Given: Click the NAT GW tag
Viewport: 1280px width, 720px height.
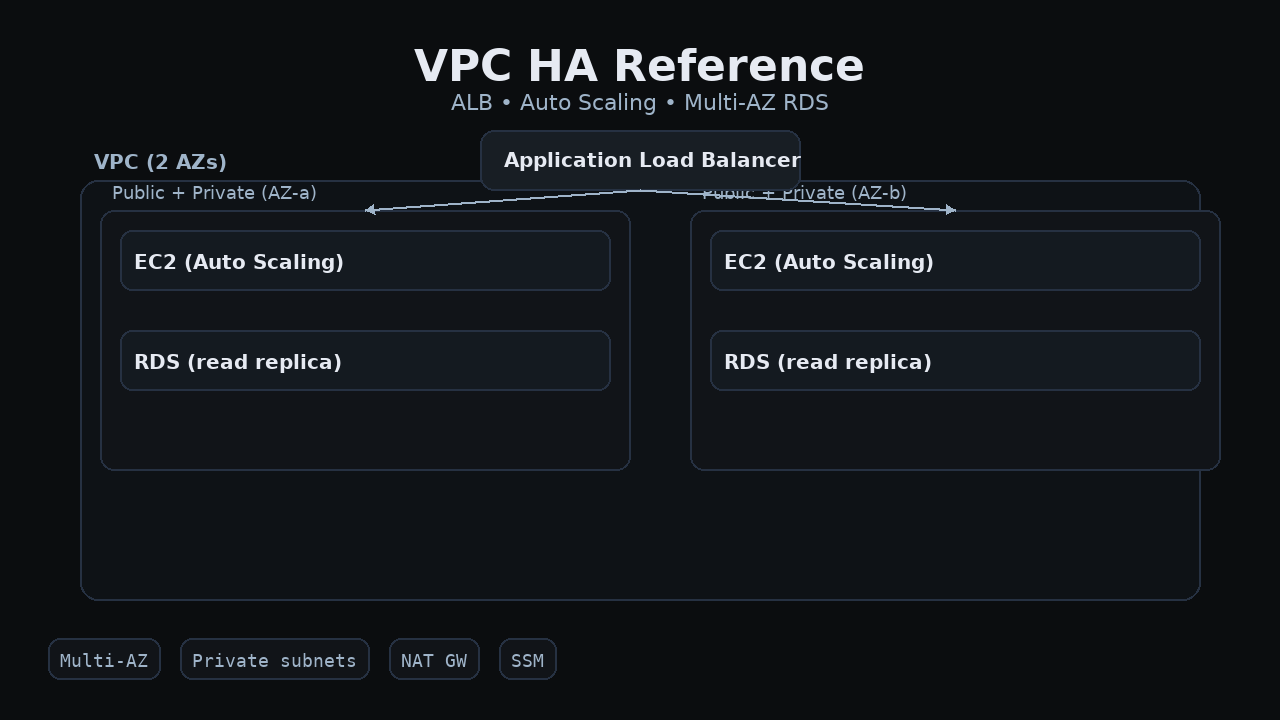Looking at the screenshot, I should [434, 660].
